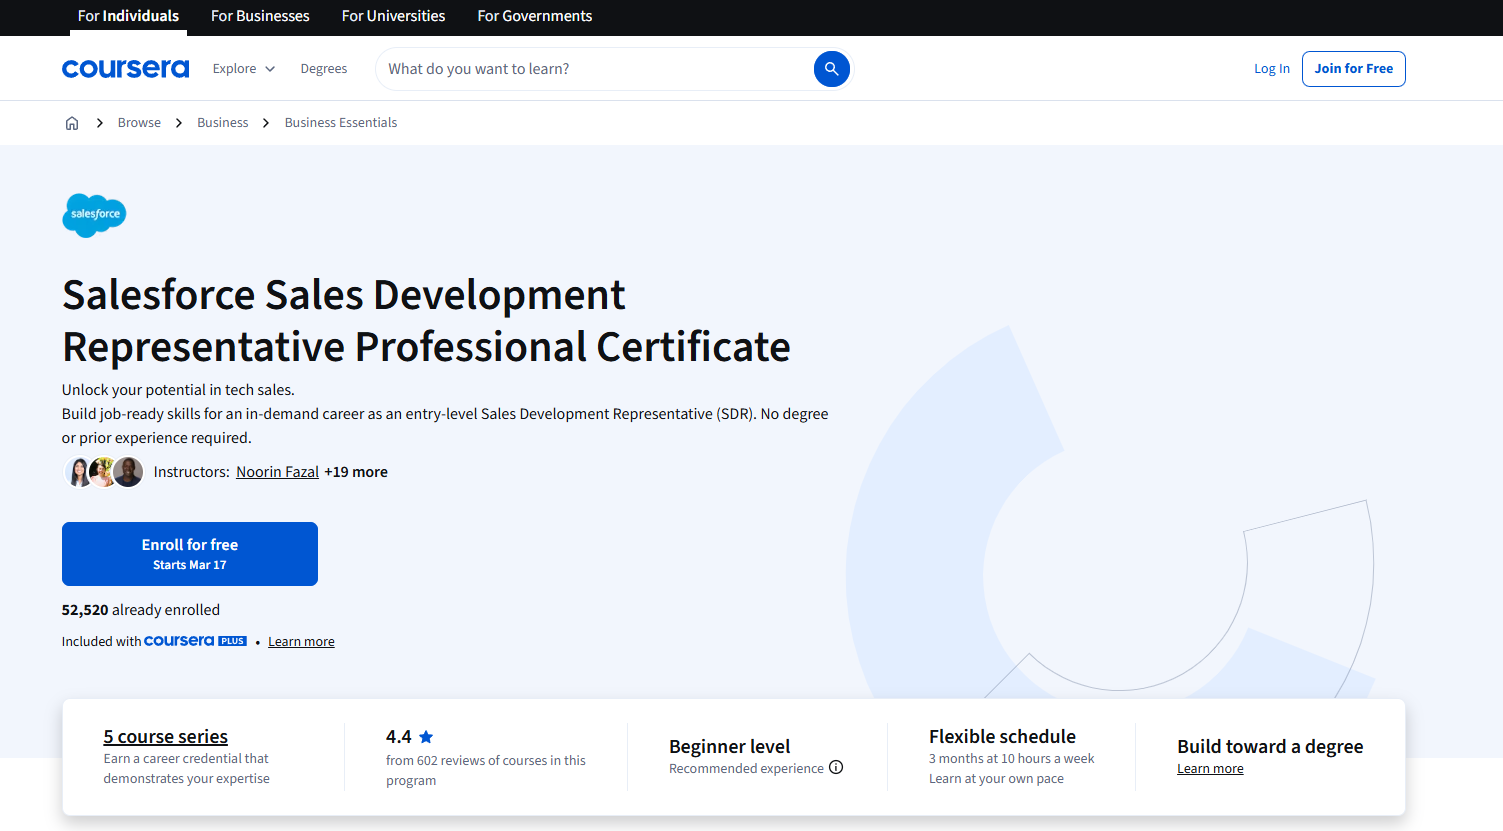Switch to For Governments tab
This screenshot has width=1503, height=831.
point(534,16)
